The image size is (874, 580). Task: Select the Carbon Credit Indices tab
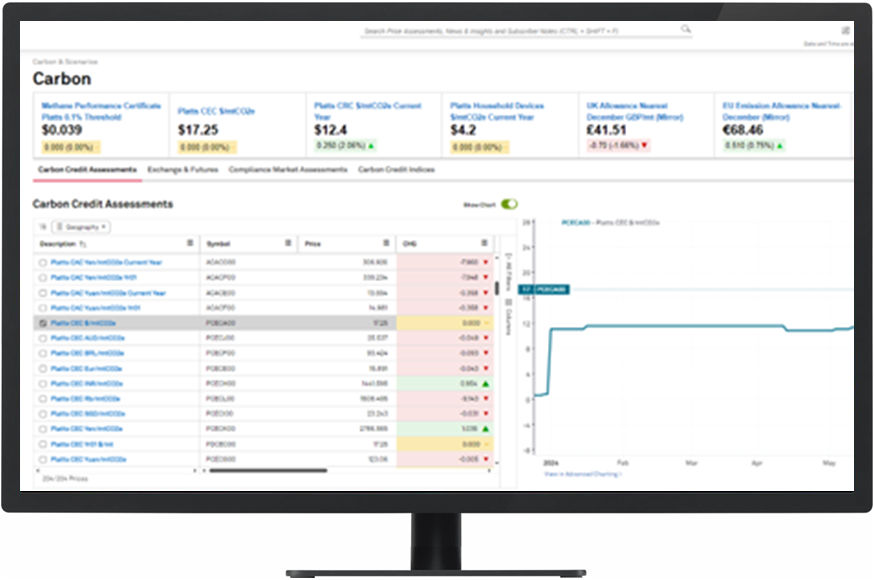[396, 170]
